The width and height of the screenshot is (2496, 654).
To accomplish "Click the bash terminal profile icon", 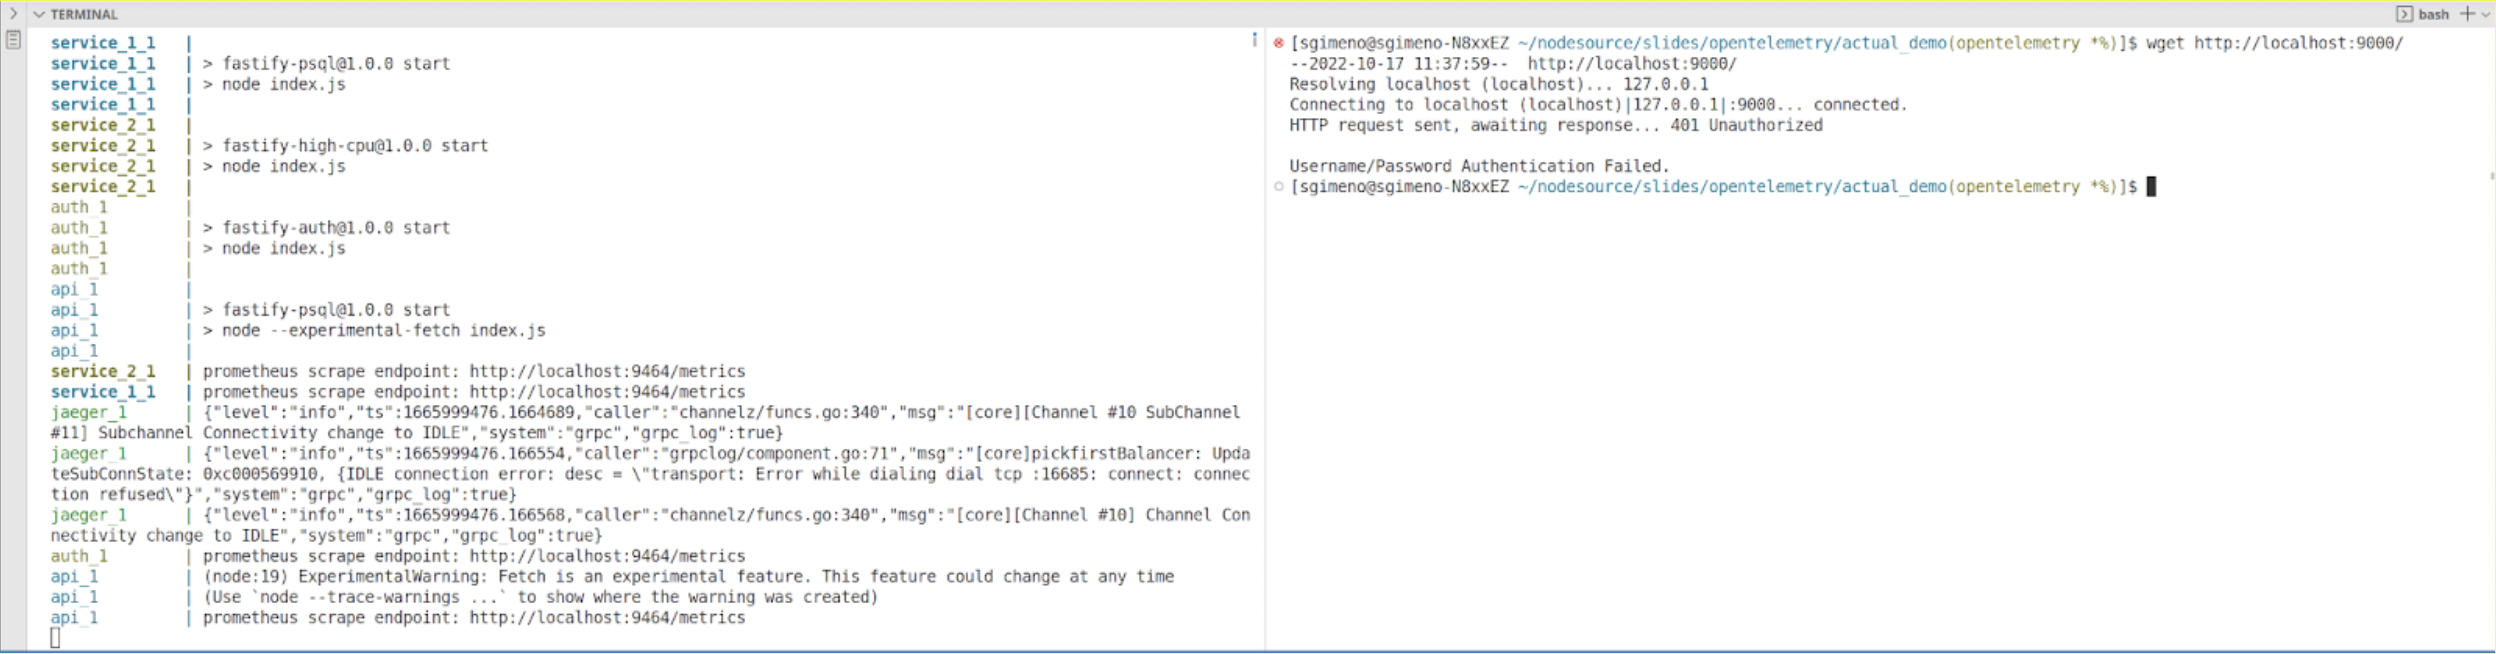I will coord(2404,14).
